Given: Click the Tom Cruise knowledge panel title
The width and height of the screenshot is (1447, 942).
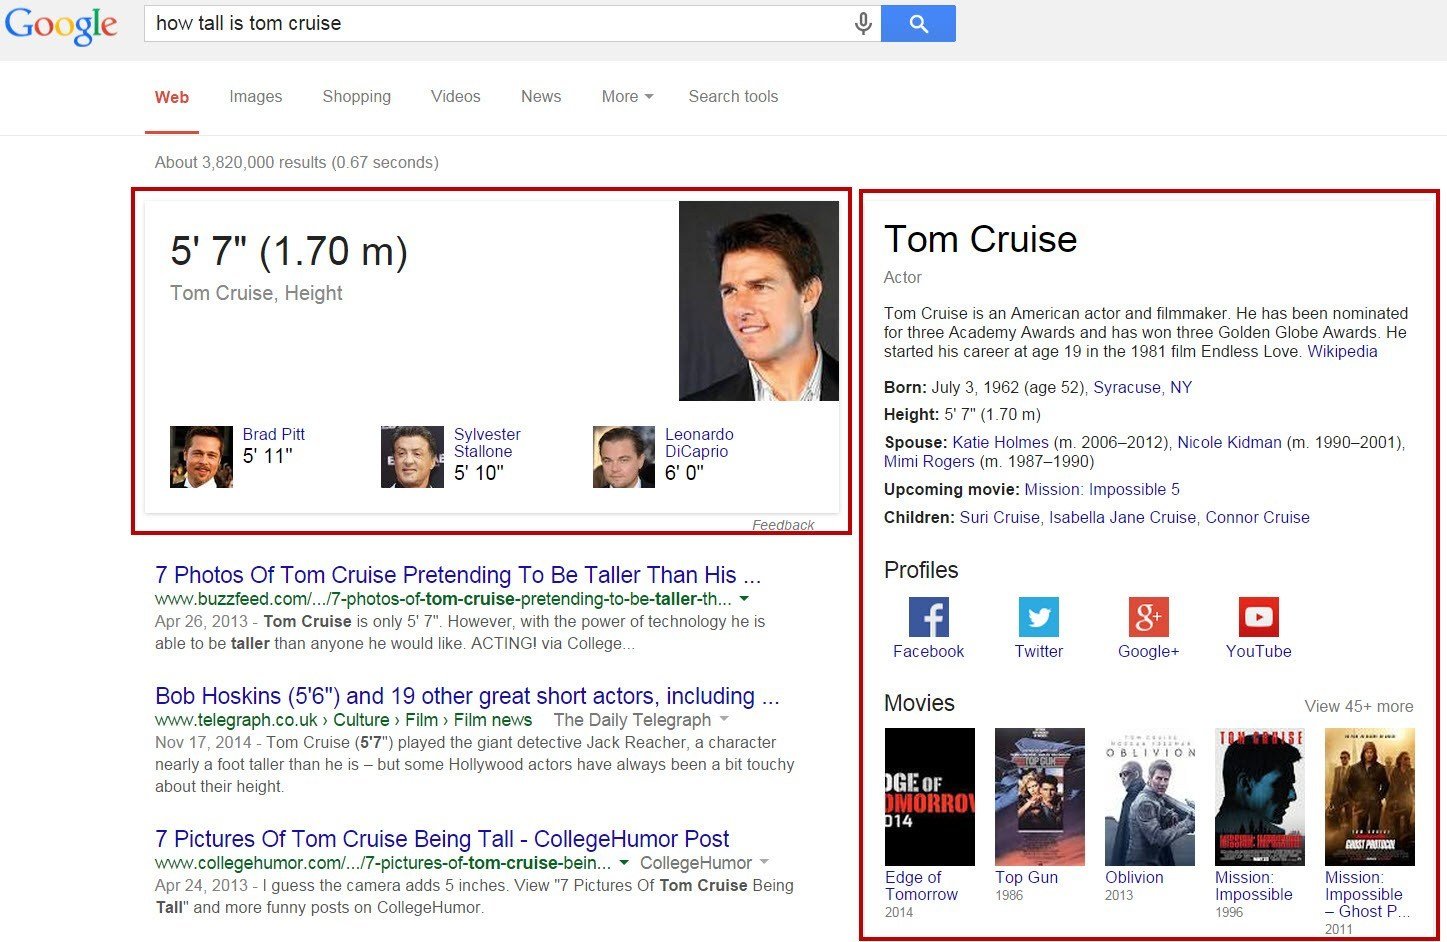Looking at the screenshot, I should pyautogui.click(x=980, y=239).
